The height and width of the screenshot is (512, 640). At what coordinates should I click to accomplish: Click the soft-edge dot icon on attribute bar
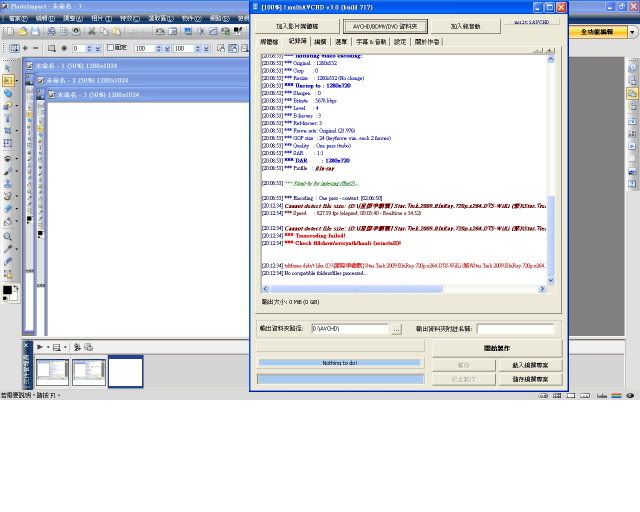64,48
